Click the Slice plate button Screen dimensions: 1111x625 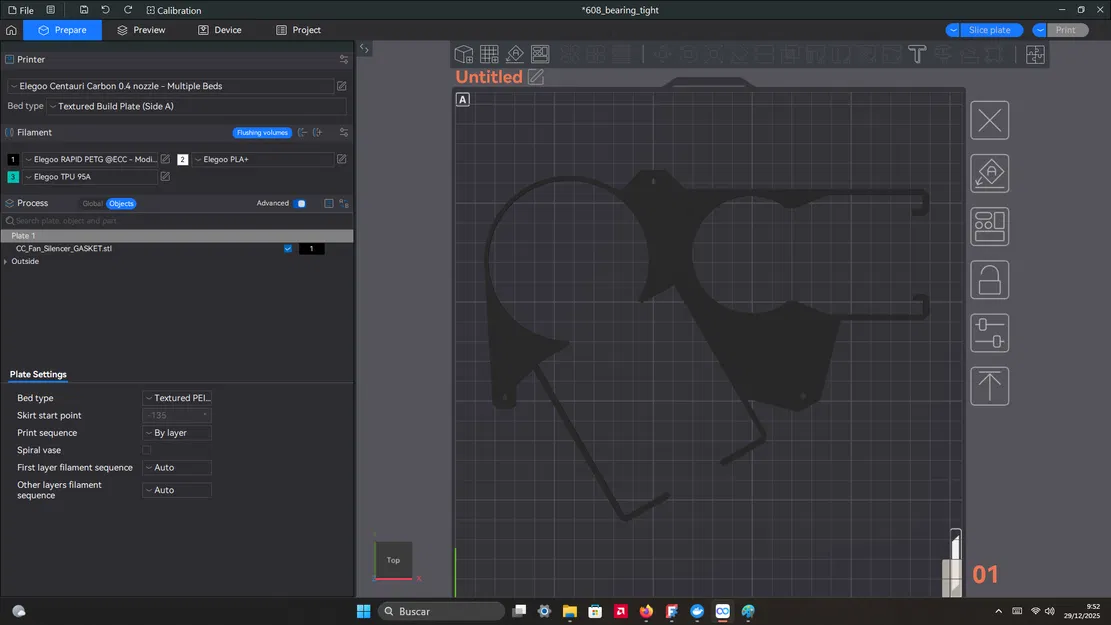pos(989,30)
